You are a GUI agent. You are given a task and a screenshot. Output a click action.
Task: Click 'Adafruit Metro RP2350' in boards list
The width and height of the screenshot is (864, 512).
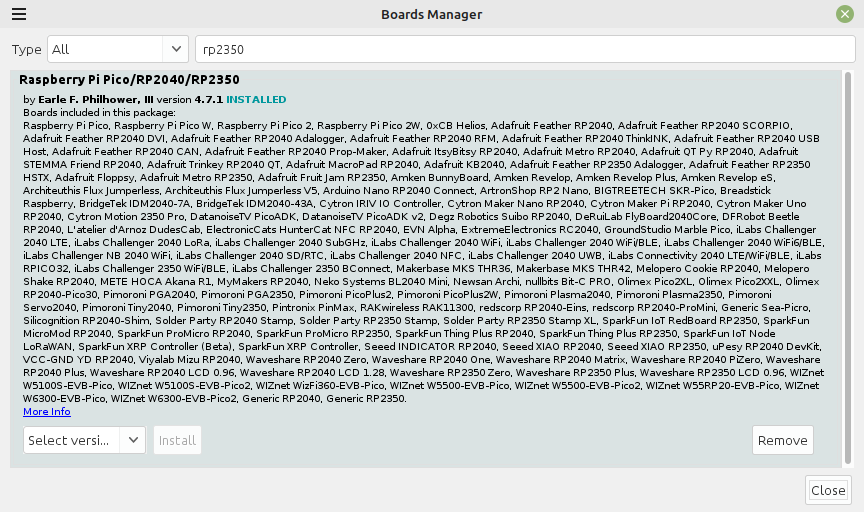click(x=196, y=177)
